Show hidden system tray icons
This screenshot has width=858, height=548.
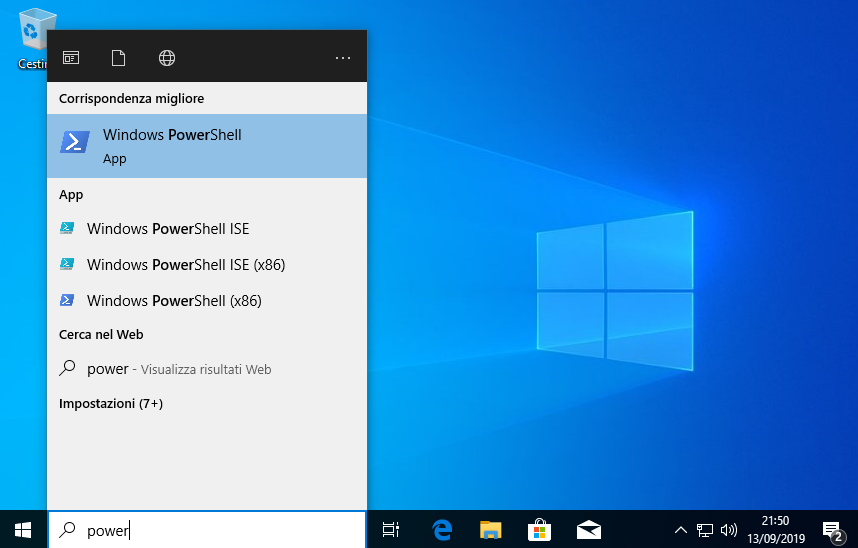pos(681,529)
